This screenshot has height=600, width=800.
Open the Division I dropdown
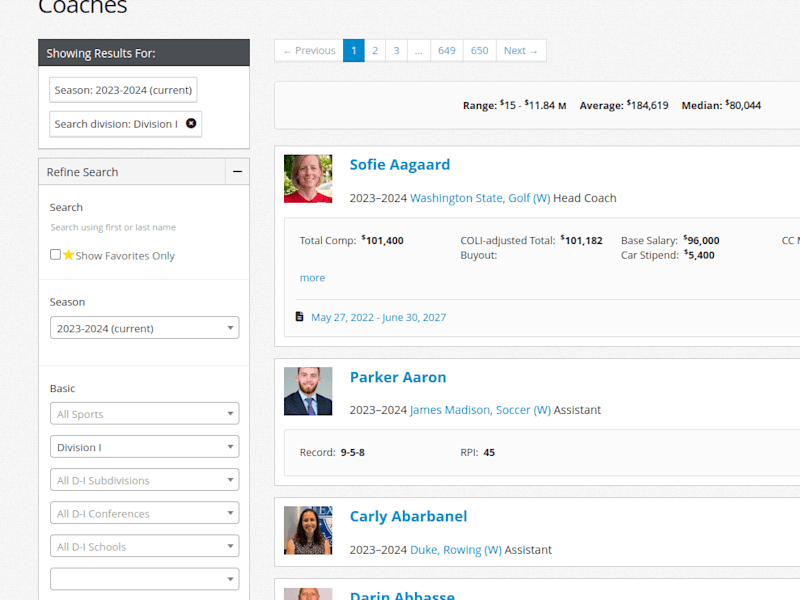(x=144, y=447)
